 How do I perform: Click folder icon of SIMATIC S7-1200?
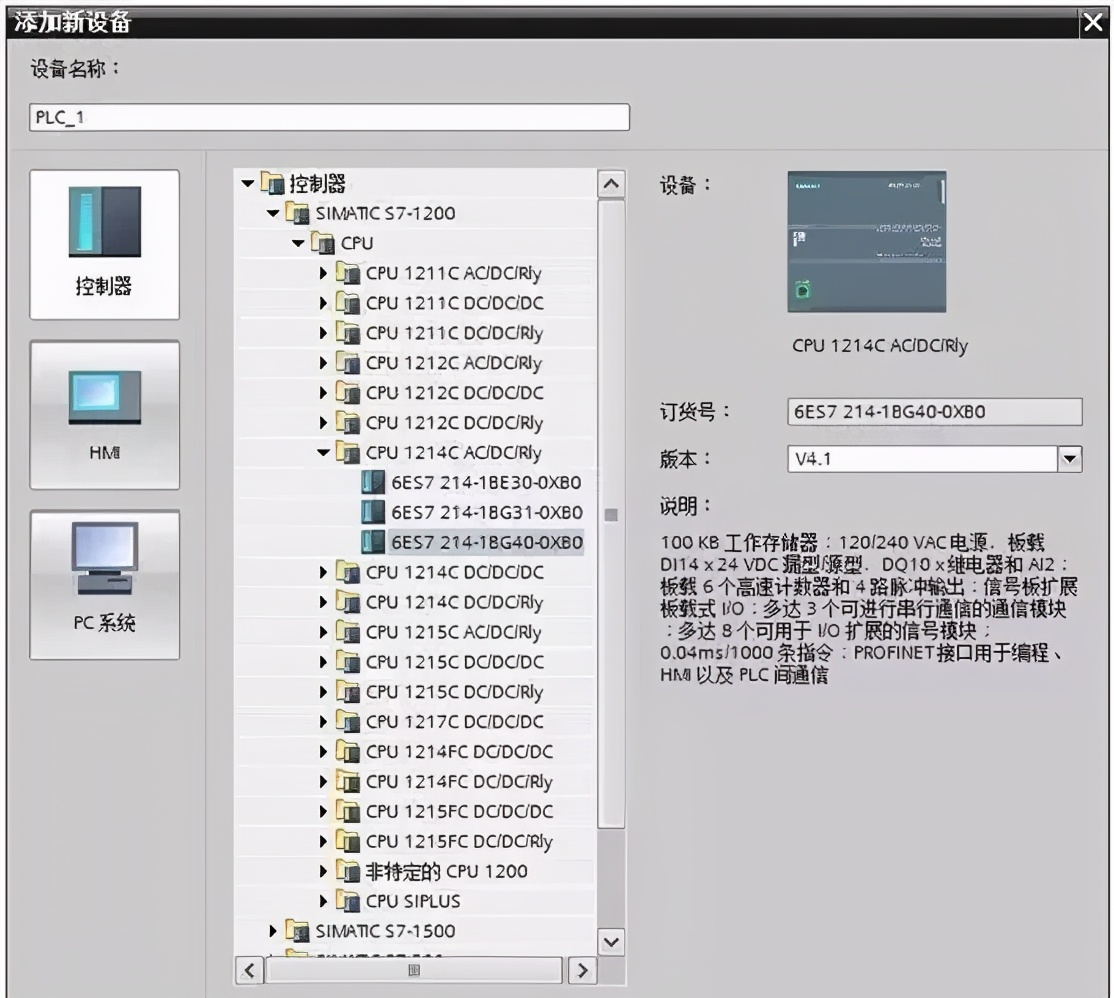tap(297, 213)
